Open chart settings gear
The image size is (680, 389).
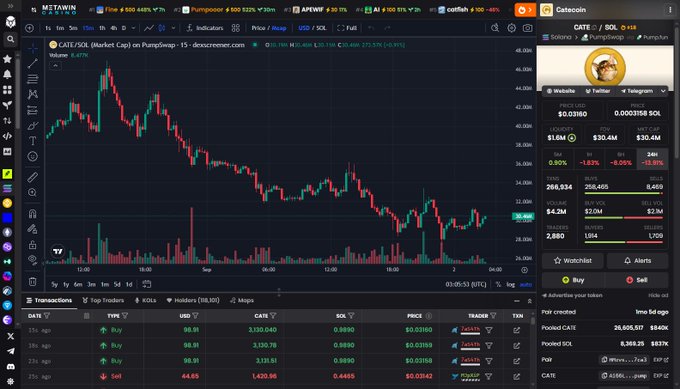(512, 28)
